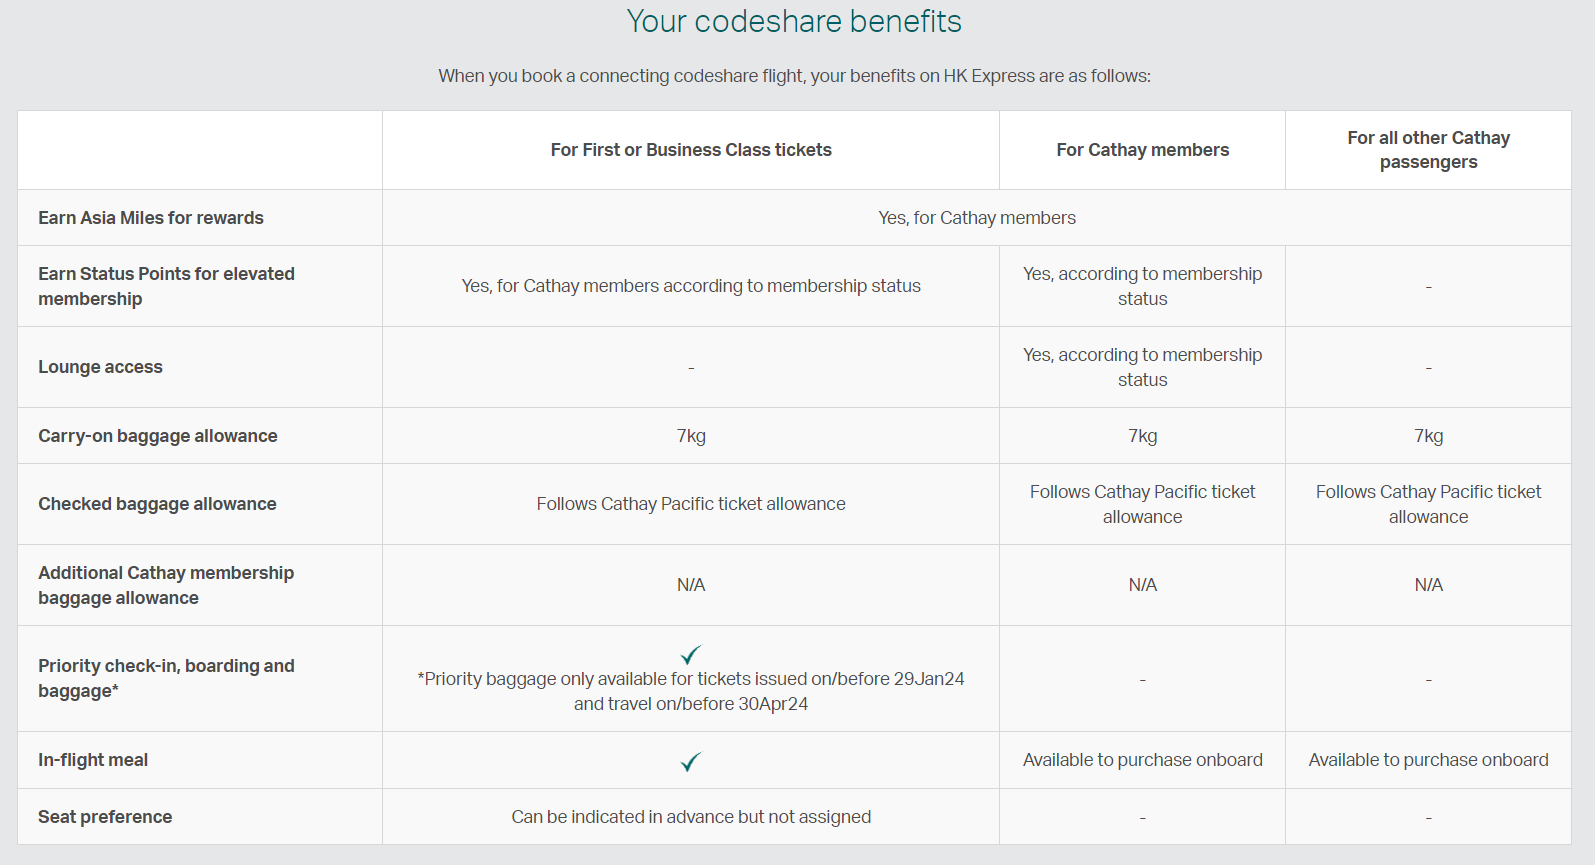This screenshot has width=1595, height=865.
Task: Click 'In-flight meal' row label
Action: (x=93, y=760)
